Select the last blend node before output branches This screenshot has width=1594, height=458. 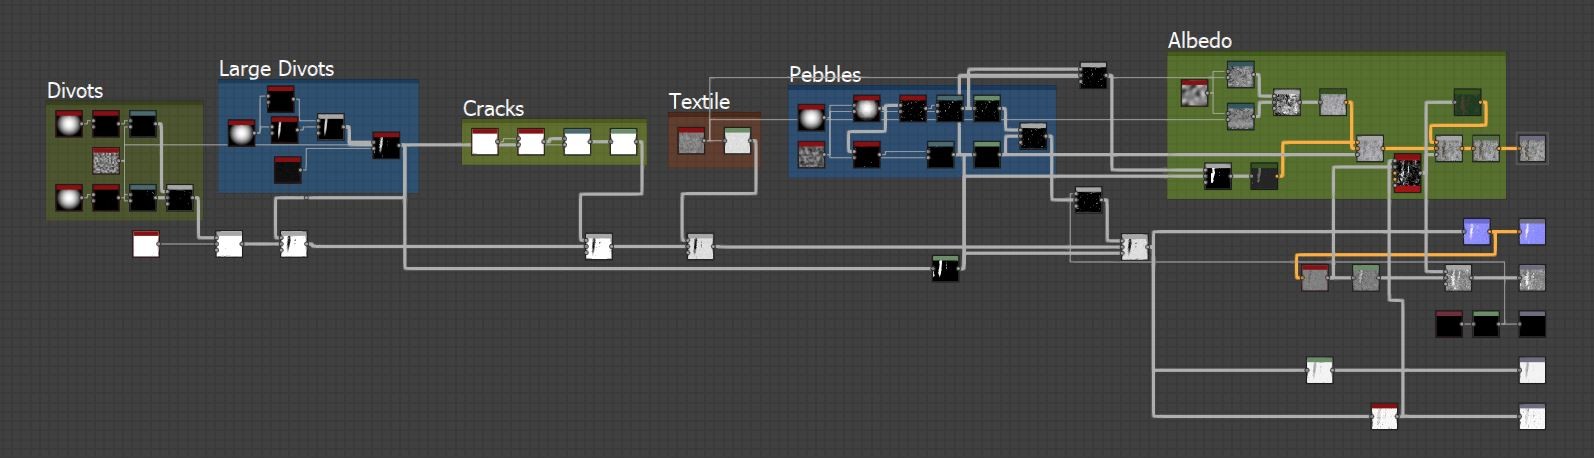point(1134,247)
